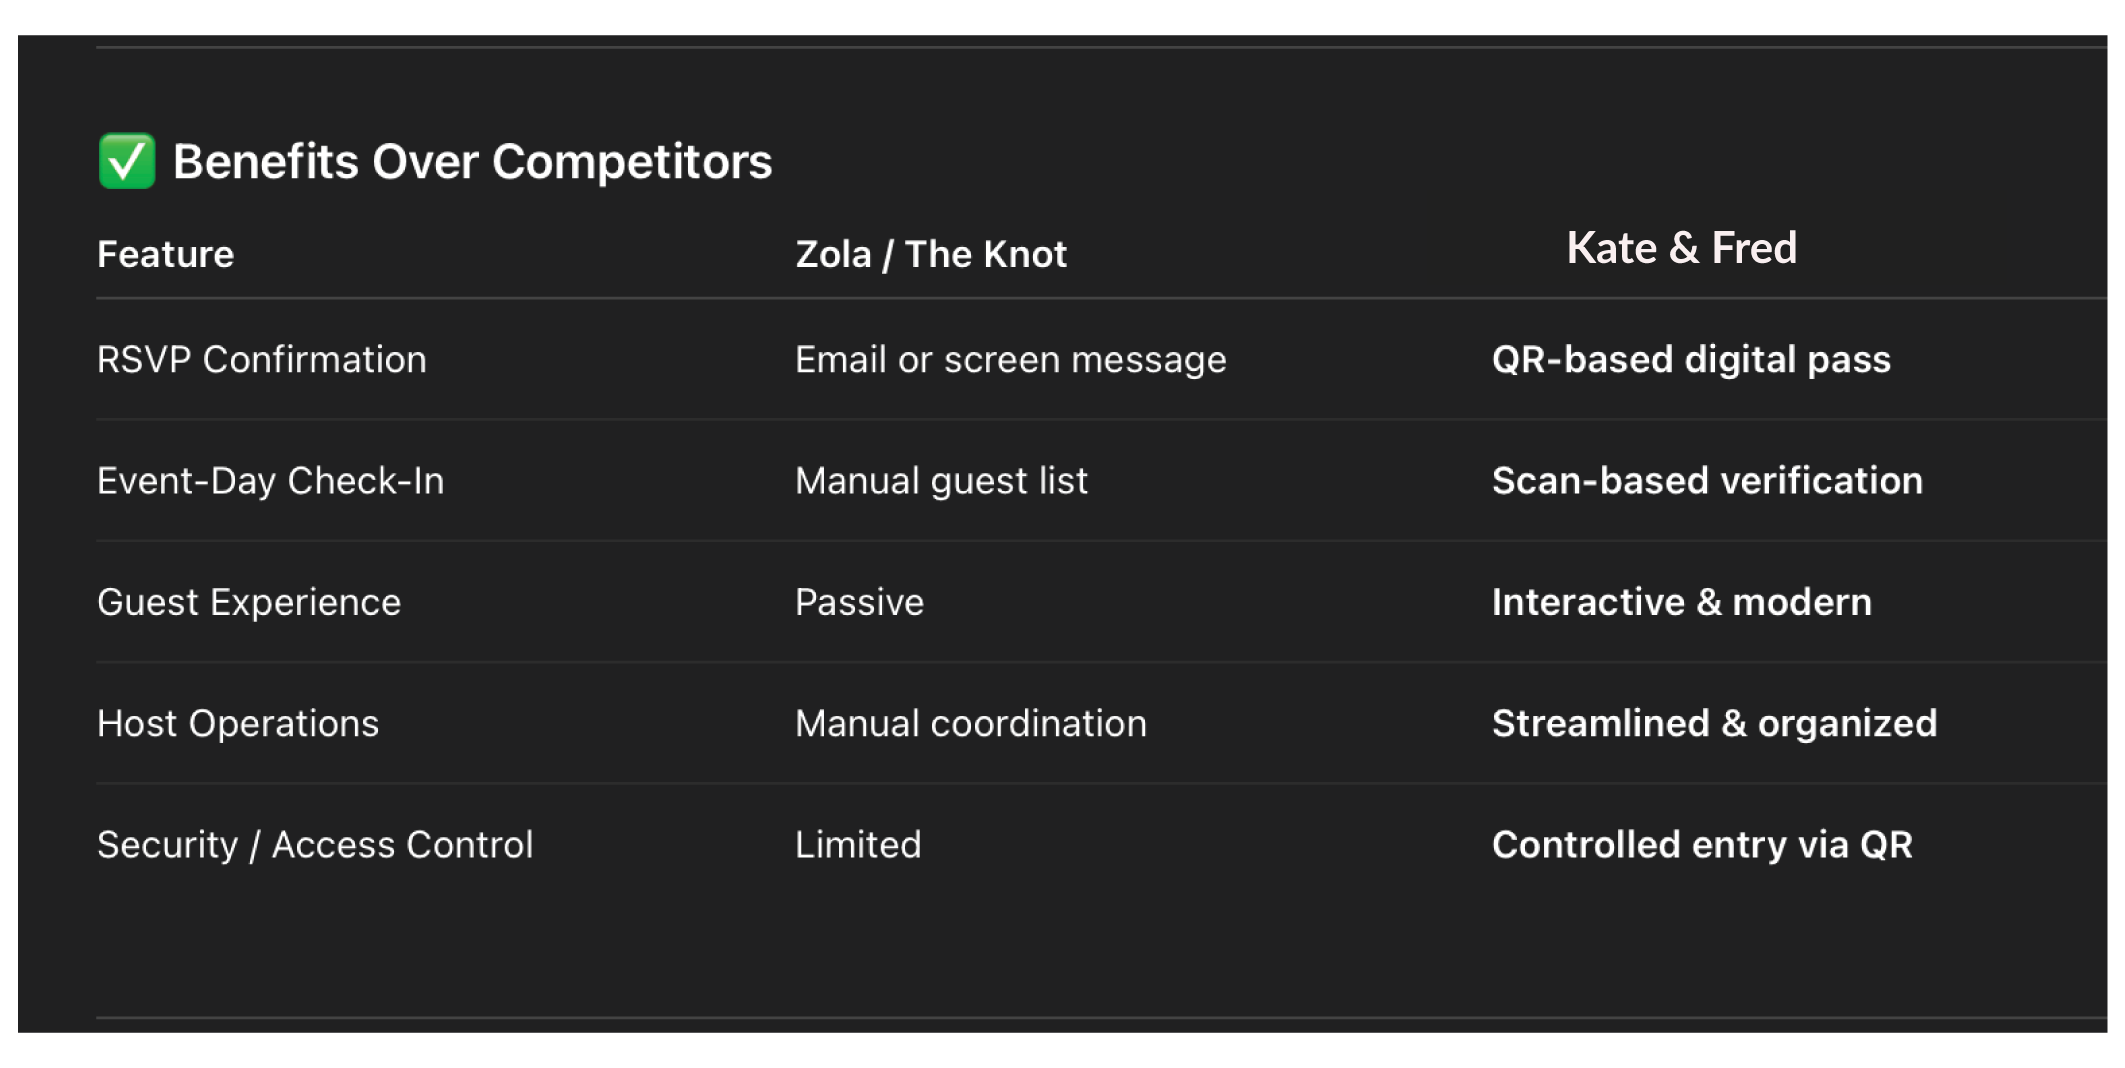2125x1068 pixels.
Task: Click the "QR-based digital pass" cell
Action: [1691, 360]
